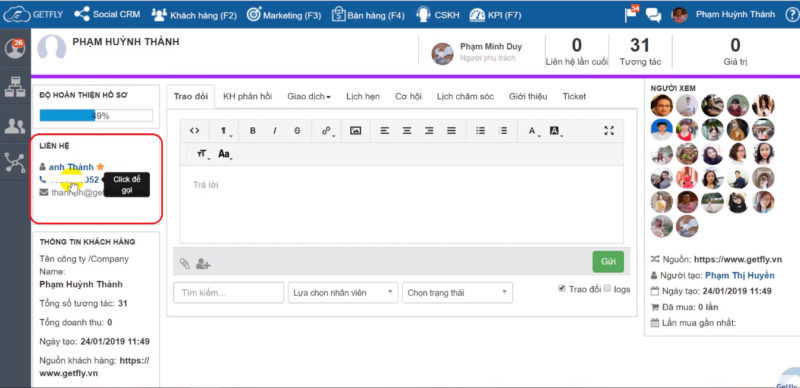Toggle italic formatting
This screenshot has height=388, width=800.
coord(275,131)
